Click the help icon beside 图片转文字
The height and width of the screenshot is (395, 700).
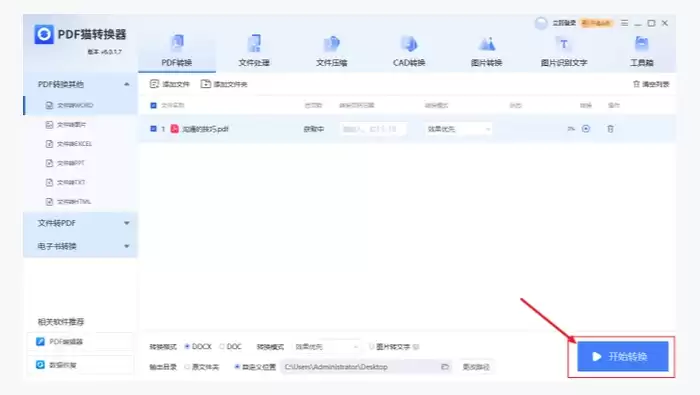416,347
